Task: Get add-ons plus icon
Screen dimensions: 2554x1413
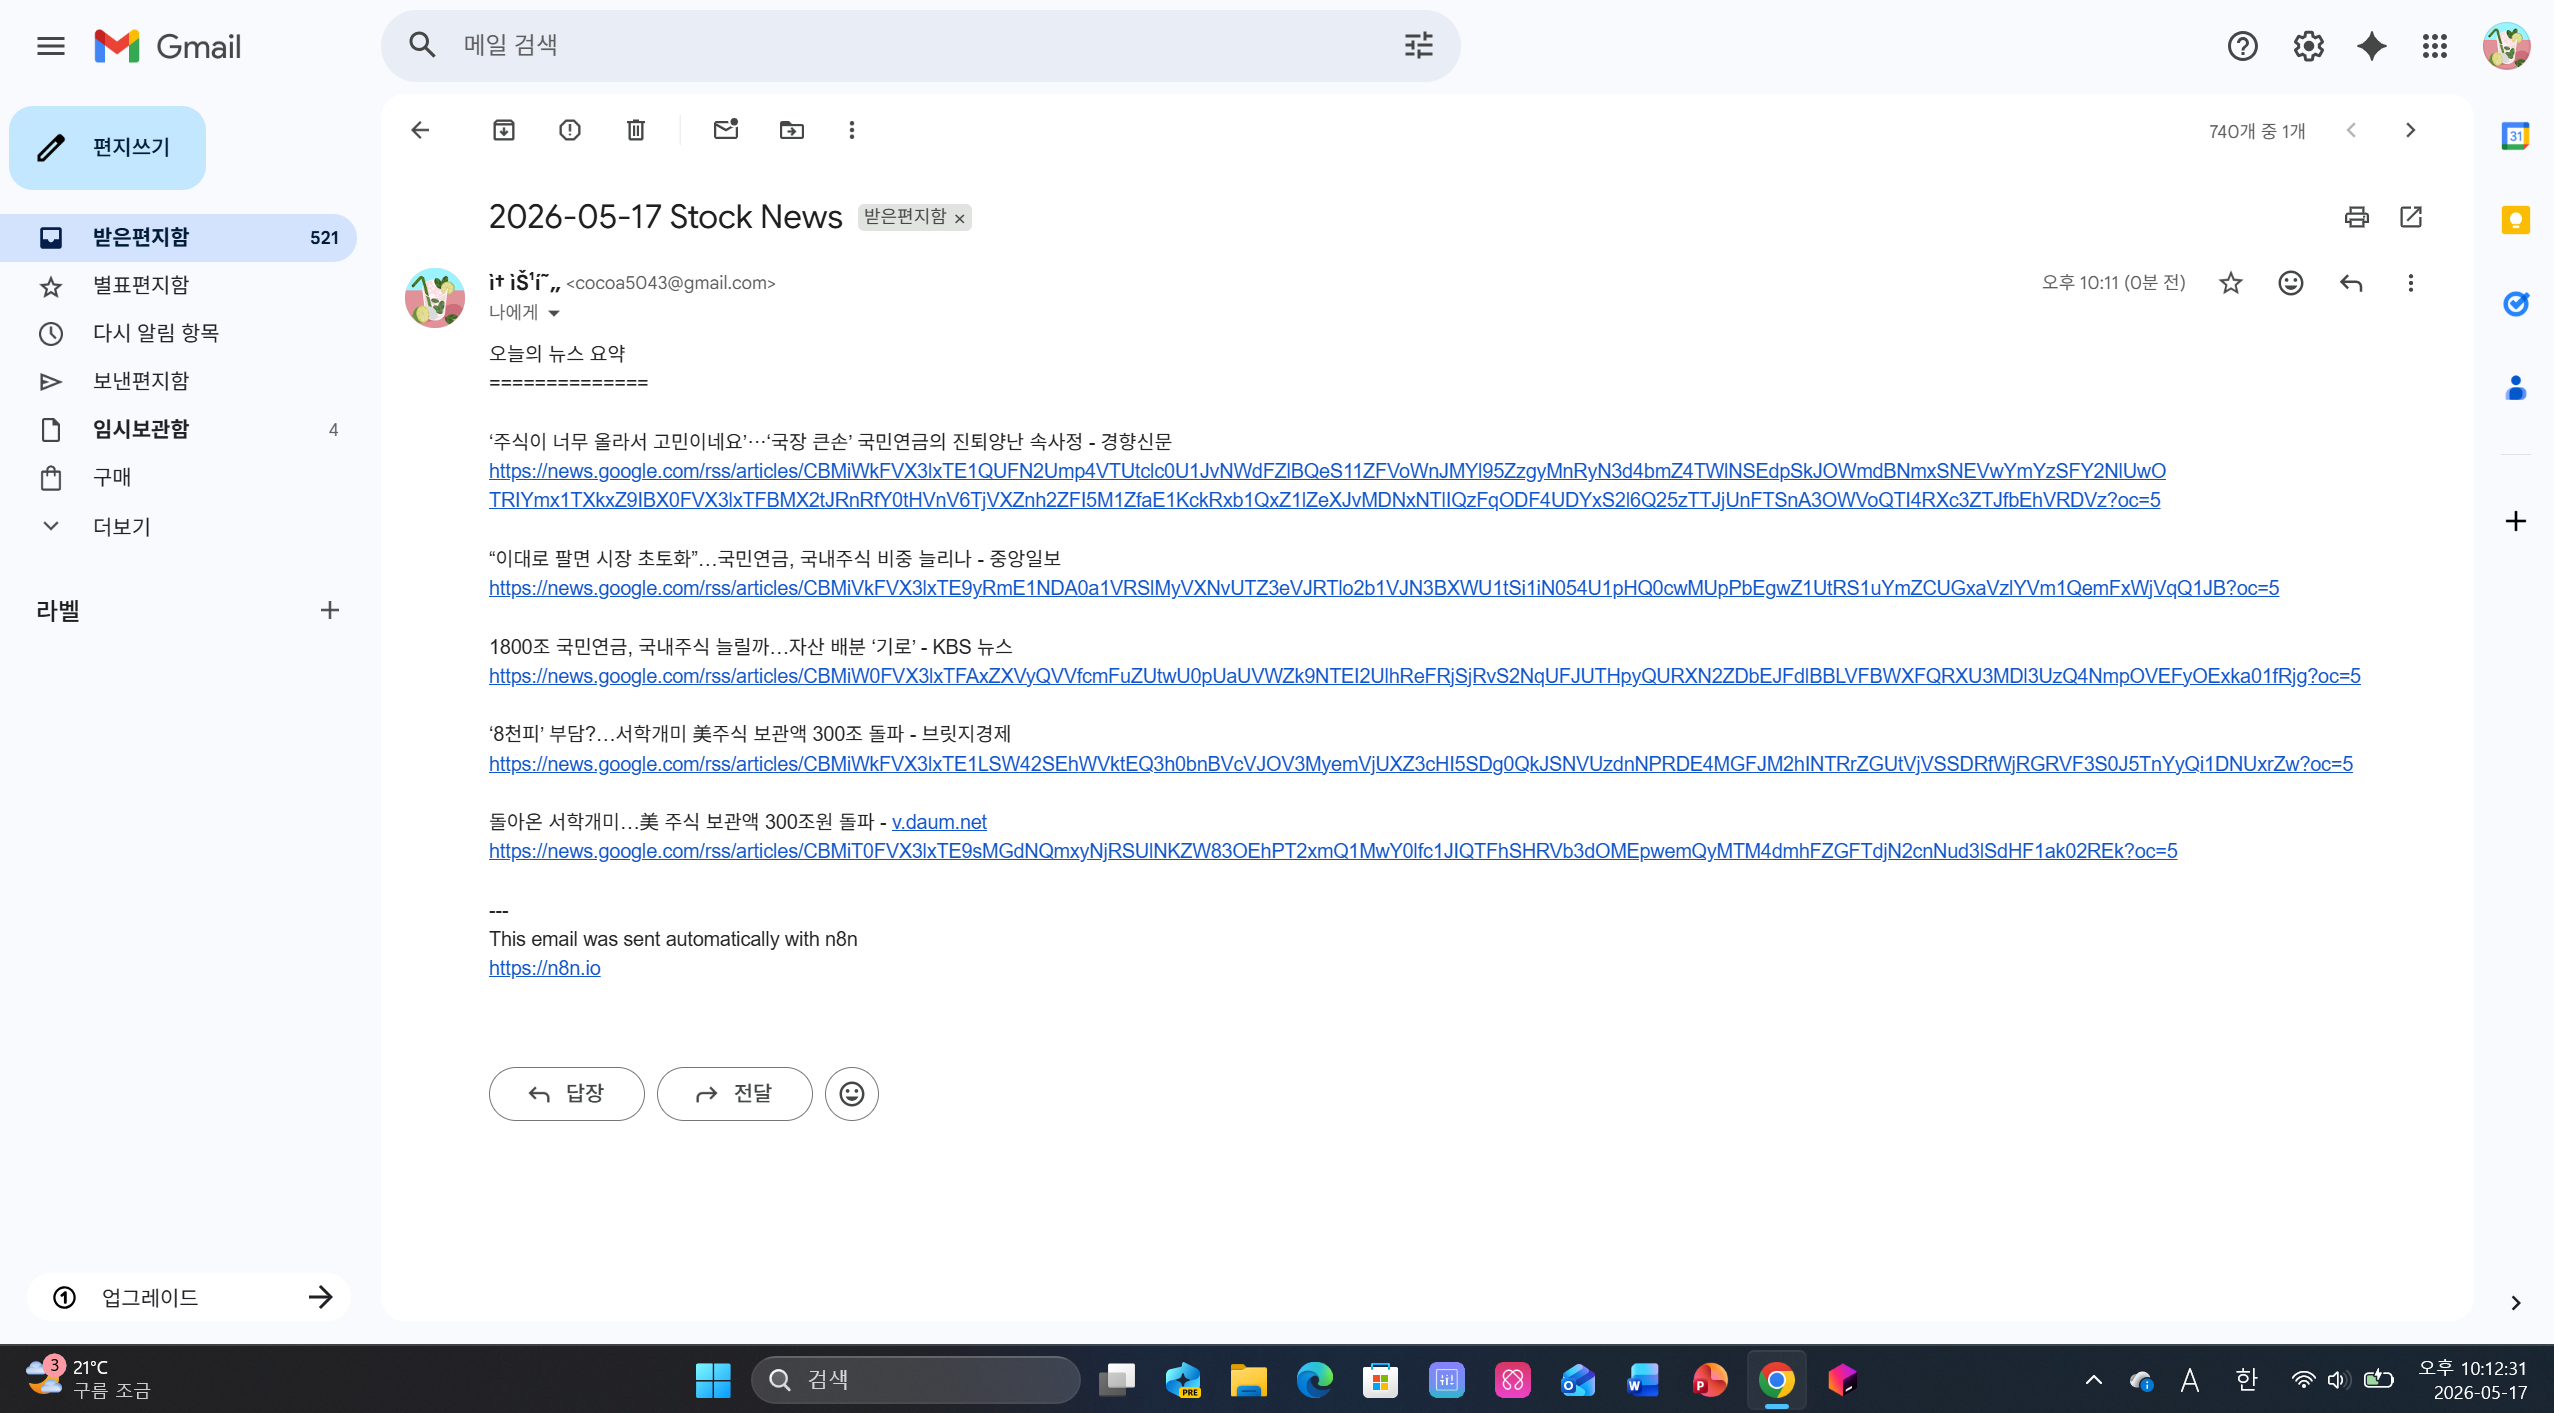Action: [x=2516, y=521]
